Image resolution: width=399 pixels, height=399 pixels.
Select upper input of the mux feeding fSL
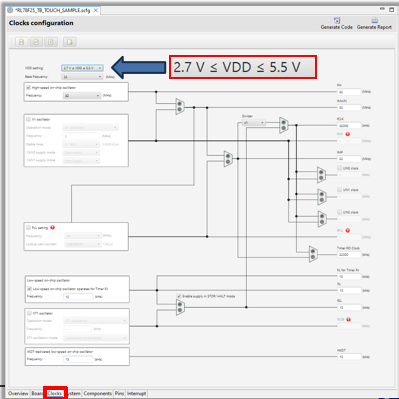[180, 304]
